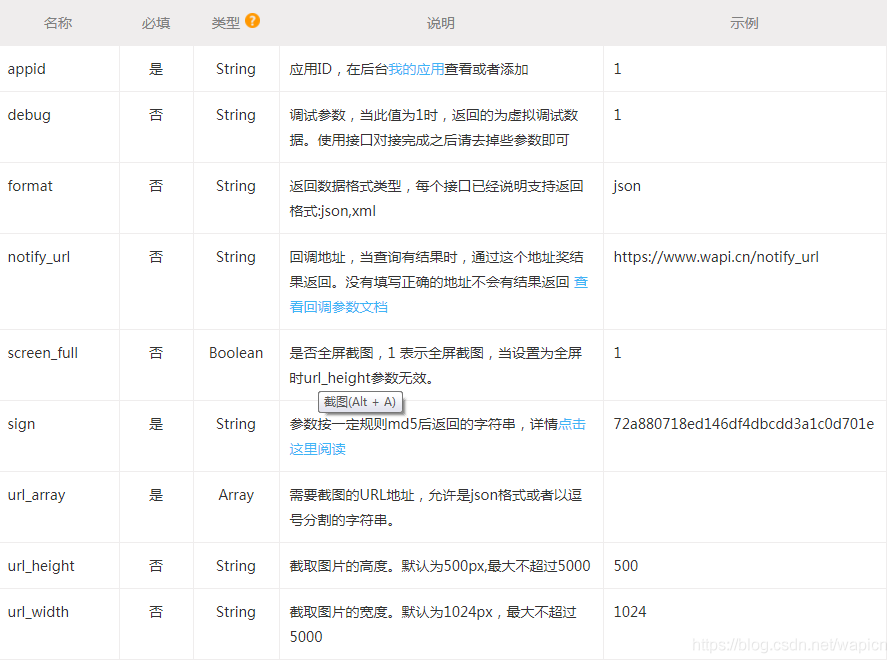Click the appid parameter name
Screen dimensions: 896x663
tap(26, 70)
